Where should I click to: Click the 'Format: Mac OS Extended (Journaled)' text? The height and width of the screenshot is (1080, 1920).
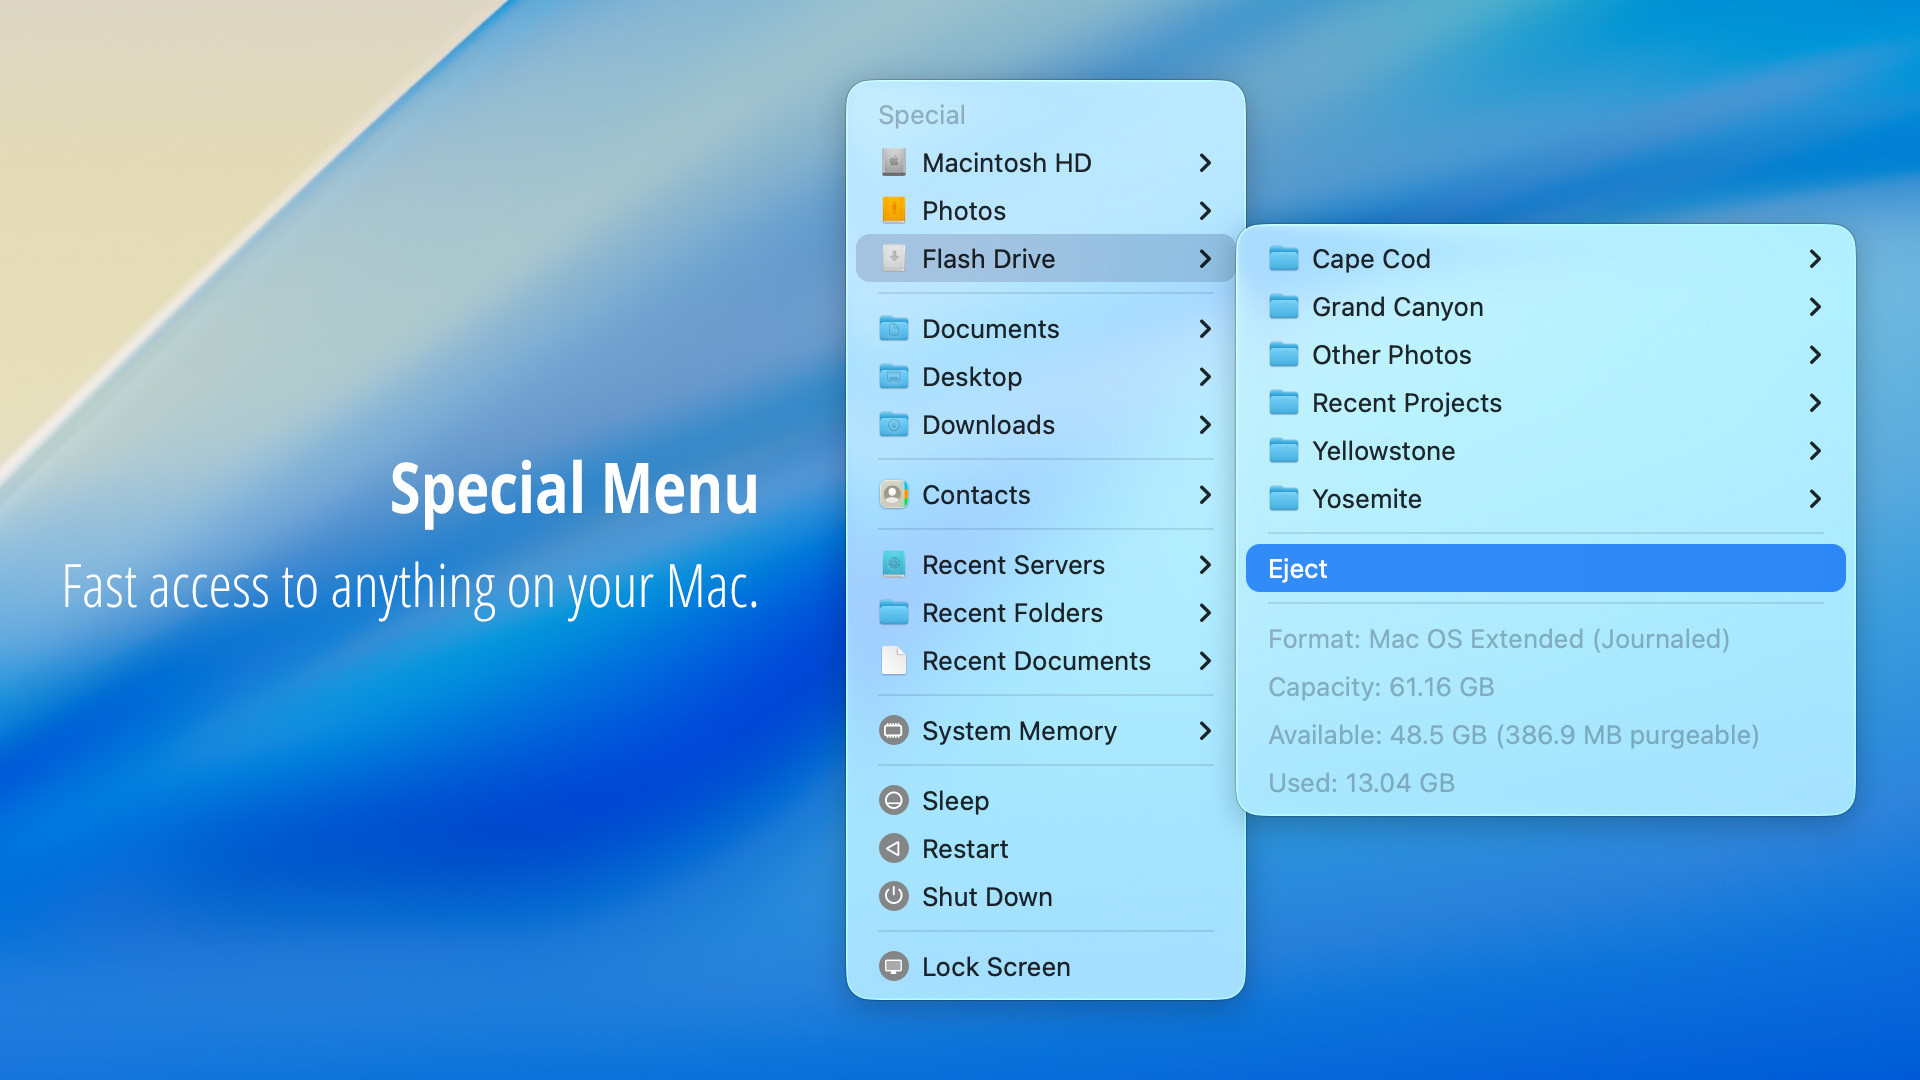pyautogui.click(x=1498, y=638)
